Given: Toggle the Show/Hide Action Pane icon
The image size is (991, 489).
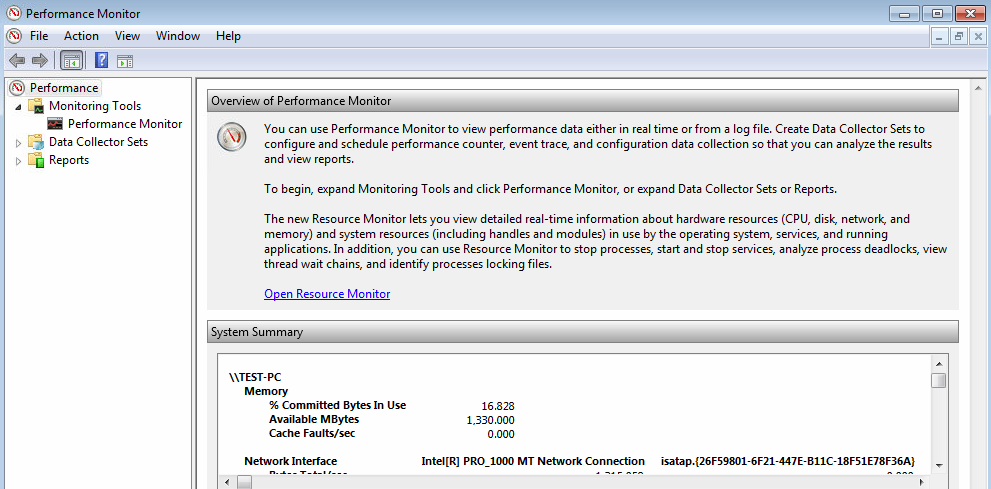Looking at the screenshot, I should tap(125, 61).
